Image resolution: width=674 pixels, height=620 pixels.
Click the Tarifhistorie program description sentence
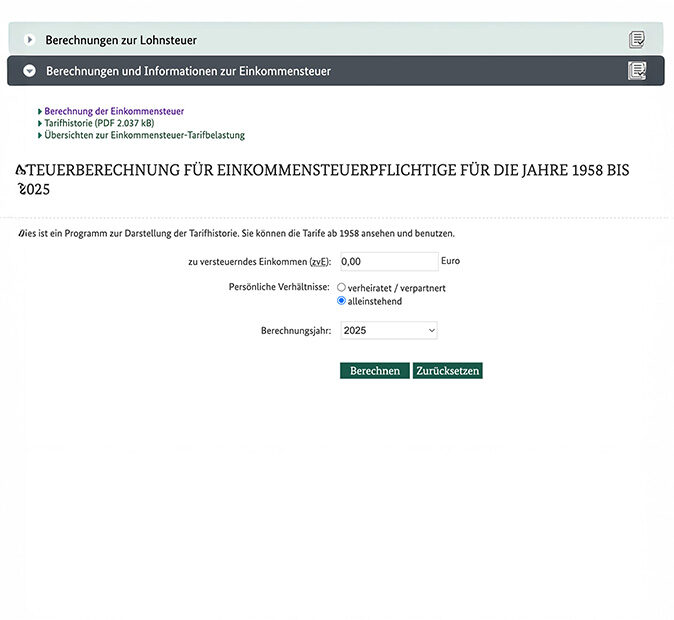coord(236,233)
